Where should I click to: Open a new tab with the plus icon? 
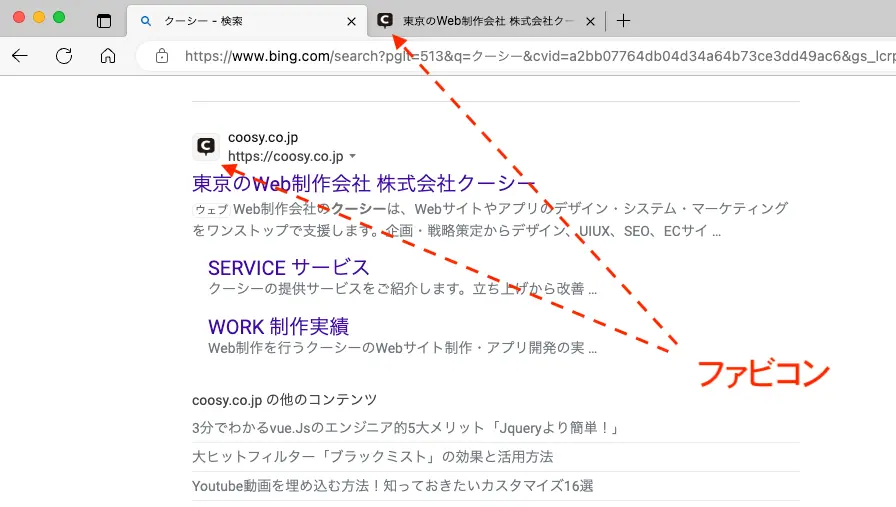(x=623, y=21)
